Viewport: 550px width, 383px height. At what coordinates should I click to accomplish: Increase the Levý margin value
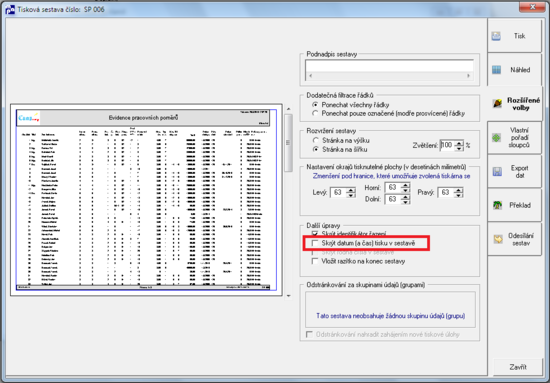351,190
